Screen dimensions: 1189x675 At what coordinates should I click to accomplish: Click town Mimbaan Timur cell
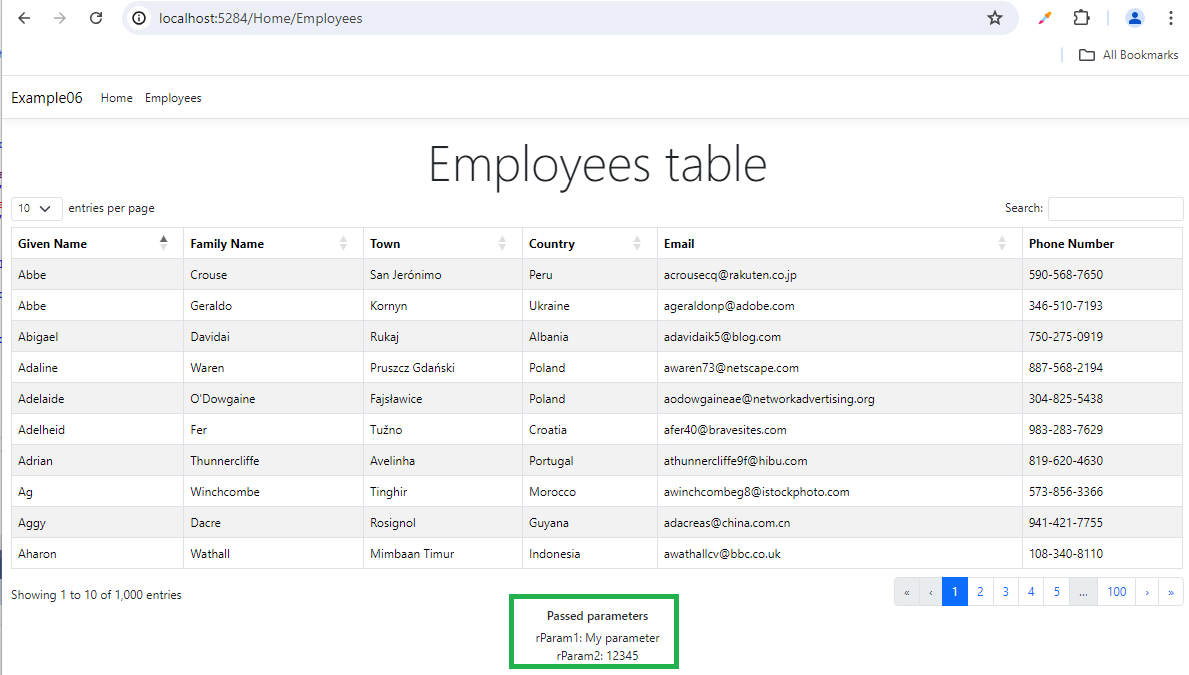tap(442, 554)
